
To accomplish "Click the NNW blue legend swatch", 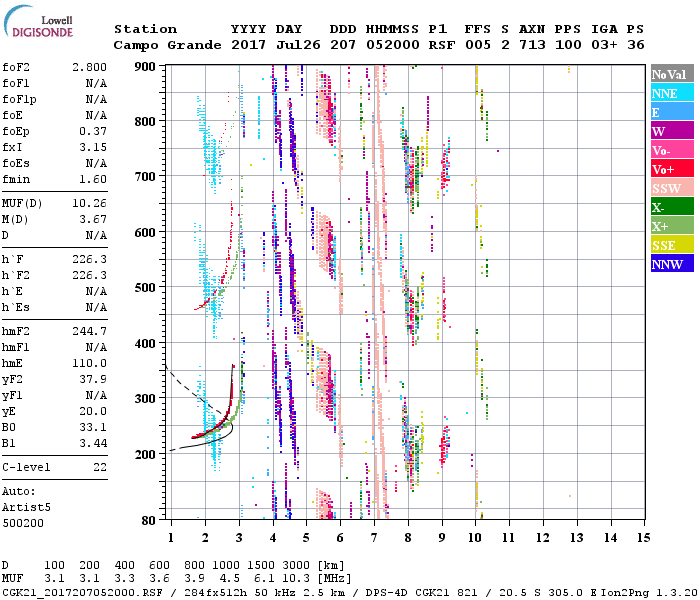I will point(672,264).
